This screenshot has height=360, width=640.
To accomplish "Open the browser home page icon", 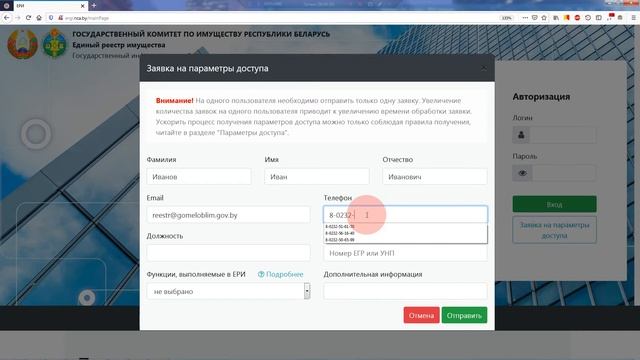I will [x=39, y=18].
